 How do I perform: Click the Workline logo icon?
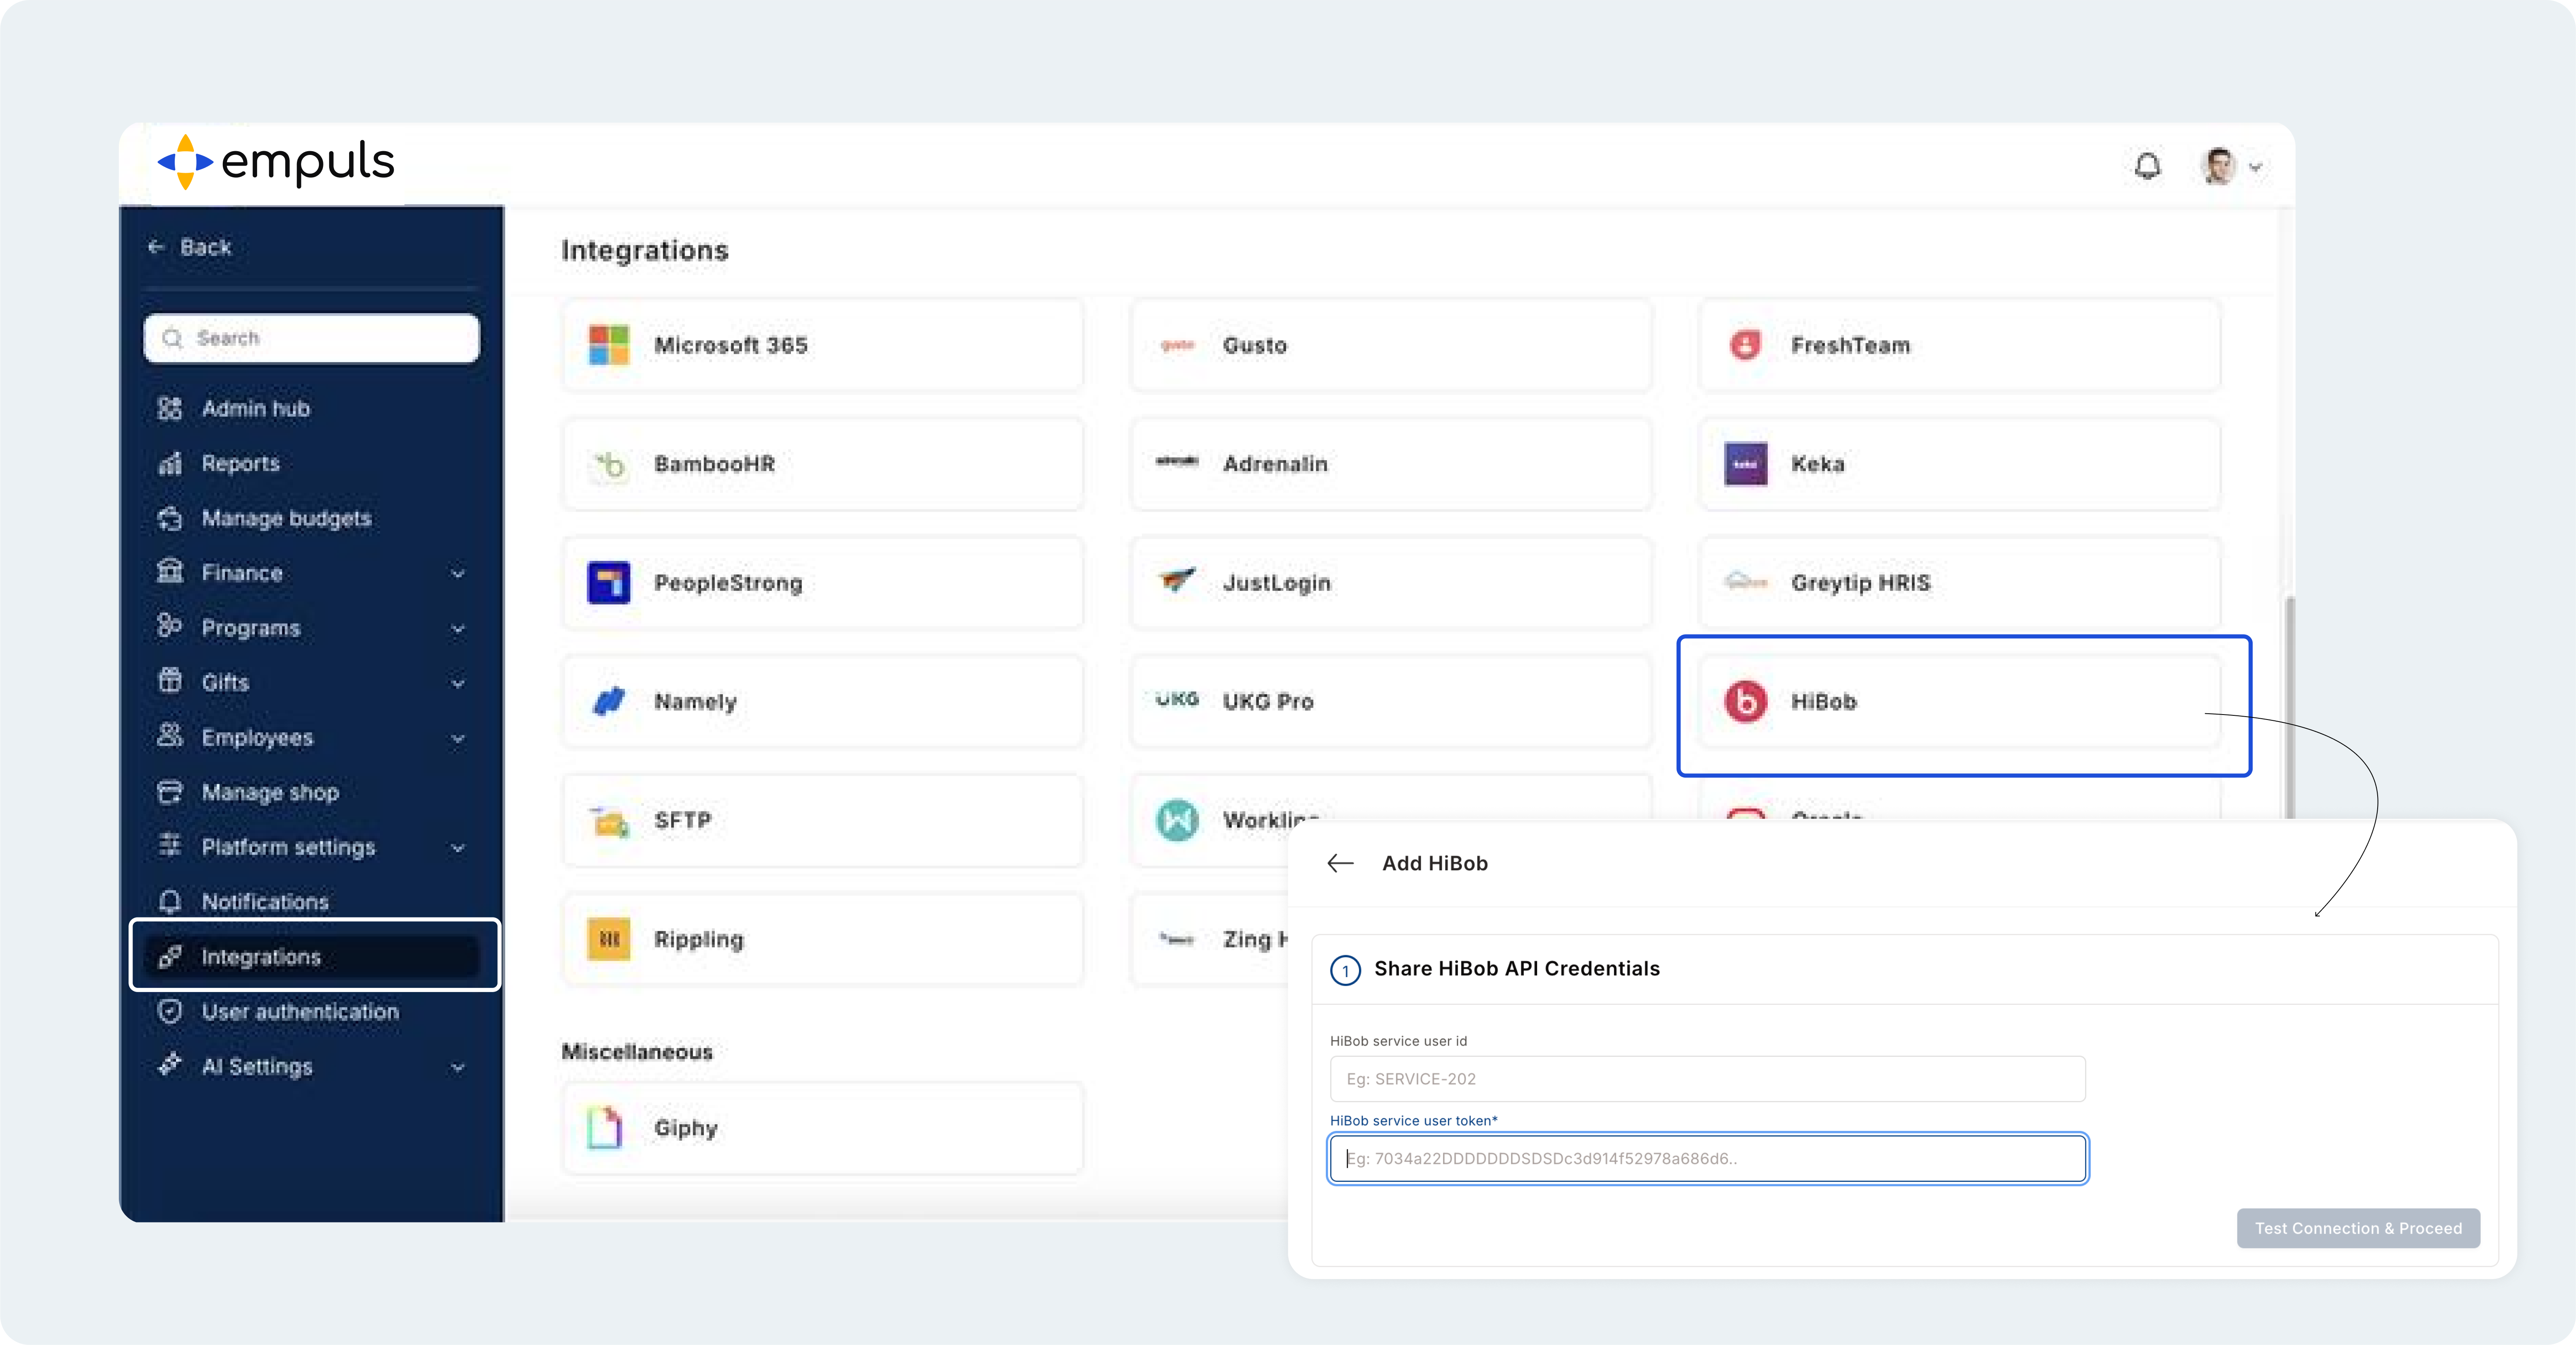pos(1177,821)
